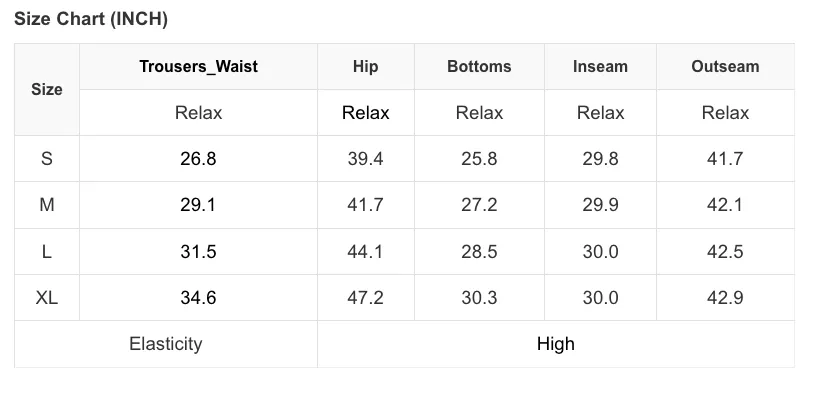Select the L size row label
The height and width of the screenshot is (400, 824).
[47, 252]
